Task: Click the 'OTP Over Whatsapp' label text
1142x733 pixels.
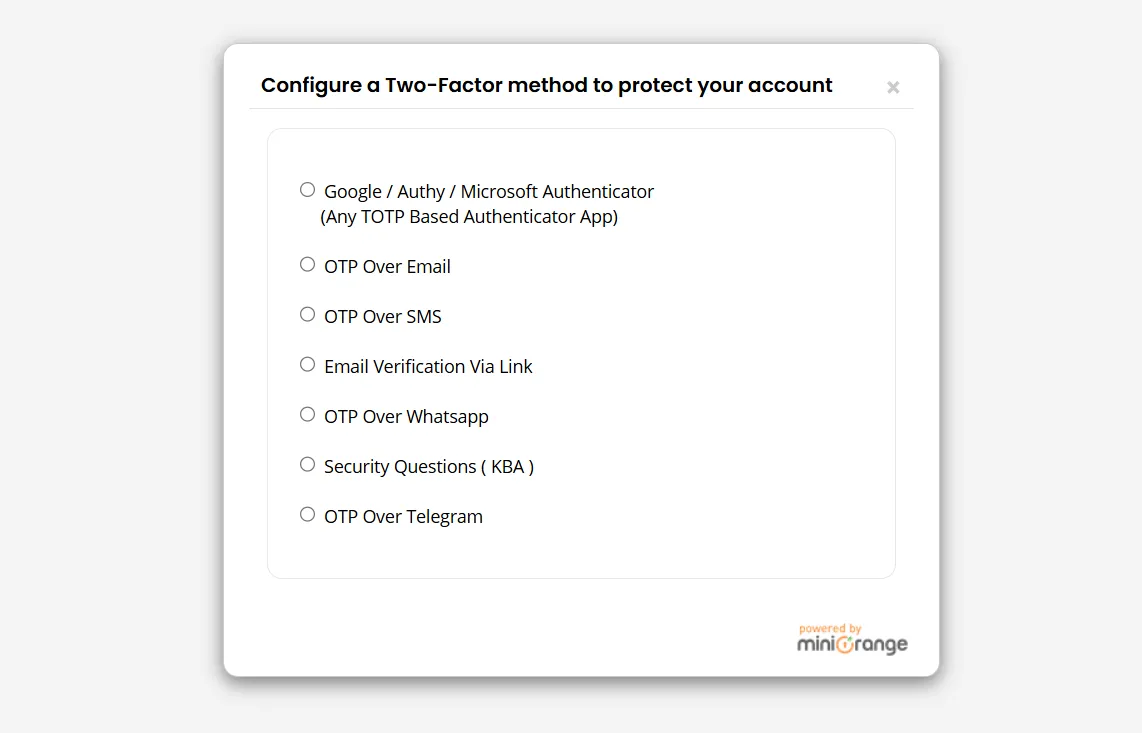Action: pos(406,417)
